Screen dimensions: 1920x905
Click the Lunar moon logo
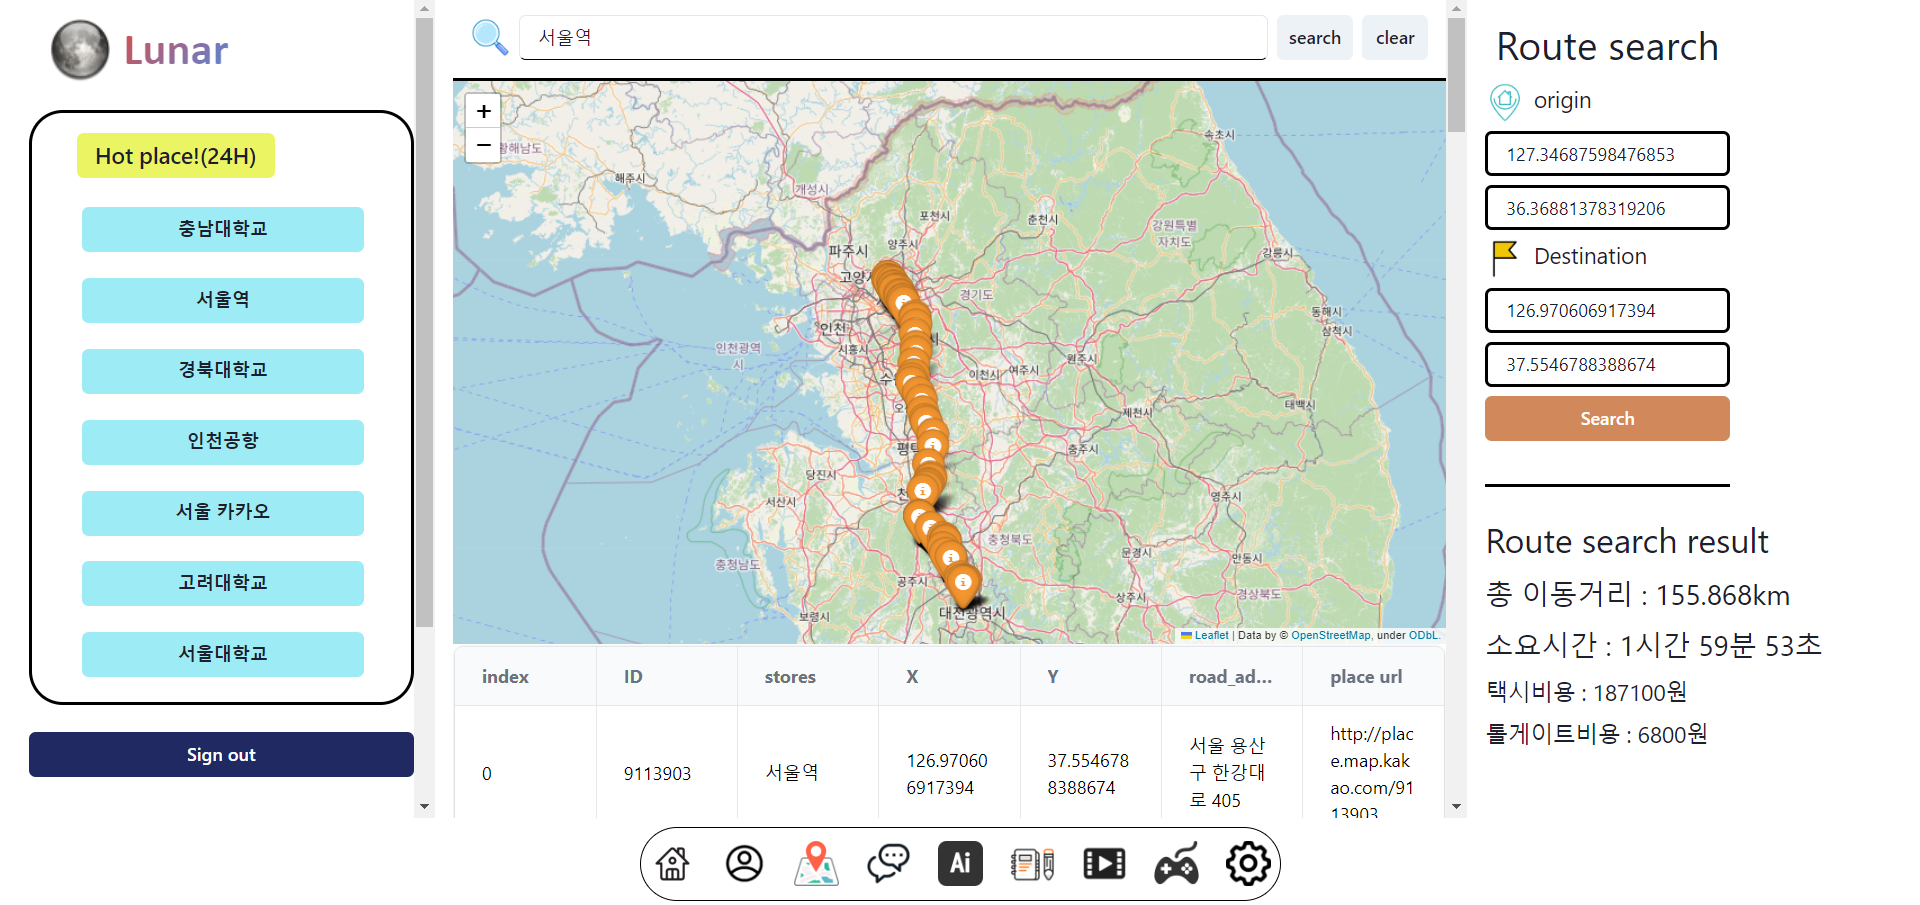tap(80, 50)
